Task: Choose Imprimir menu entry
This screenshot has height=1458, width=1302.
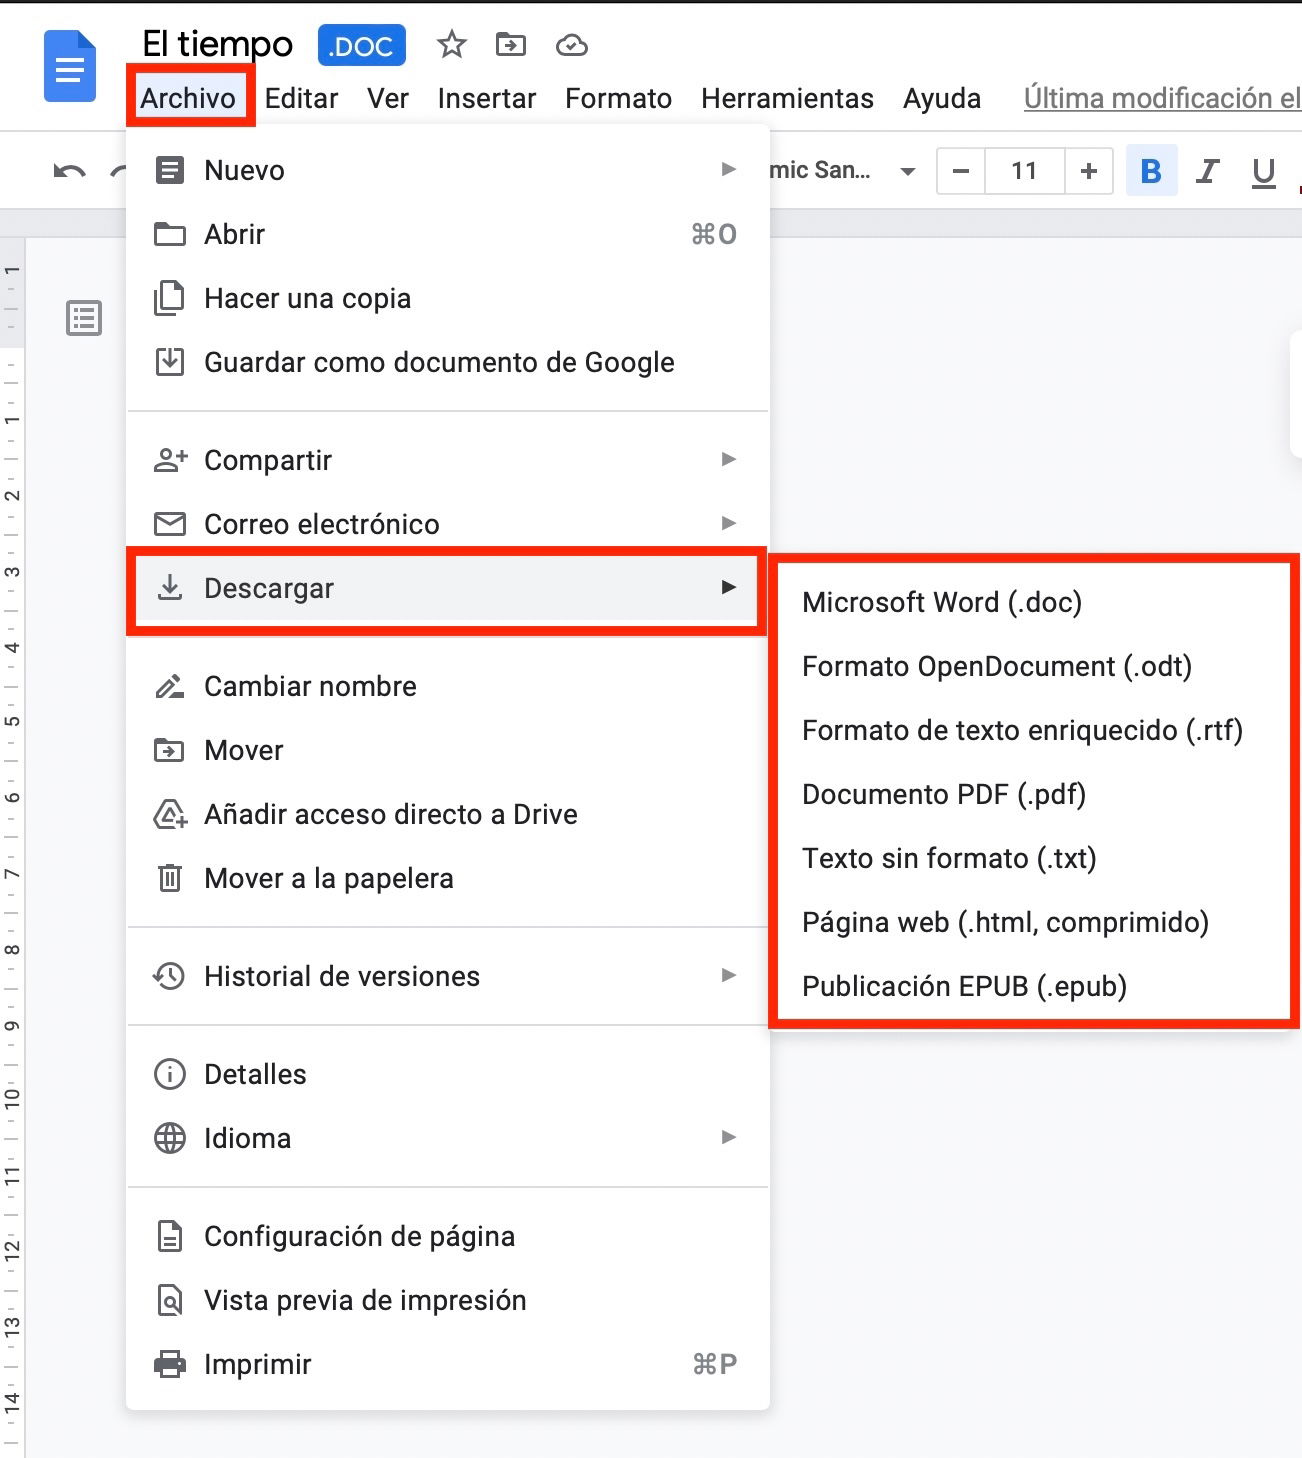Action: tap(448, 1364)
